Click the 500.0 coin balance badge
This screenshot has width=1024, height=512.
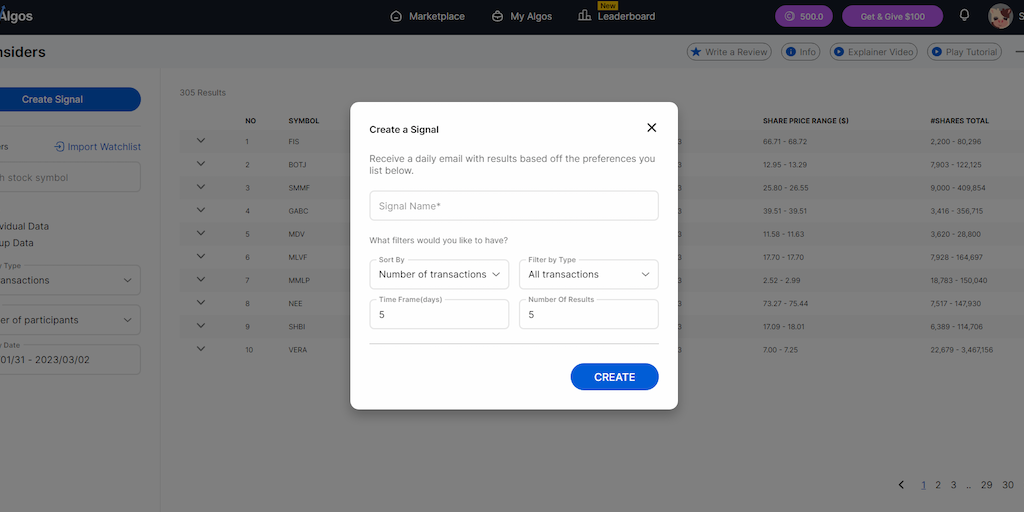pos(803,16)
